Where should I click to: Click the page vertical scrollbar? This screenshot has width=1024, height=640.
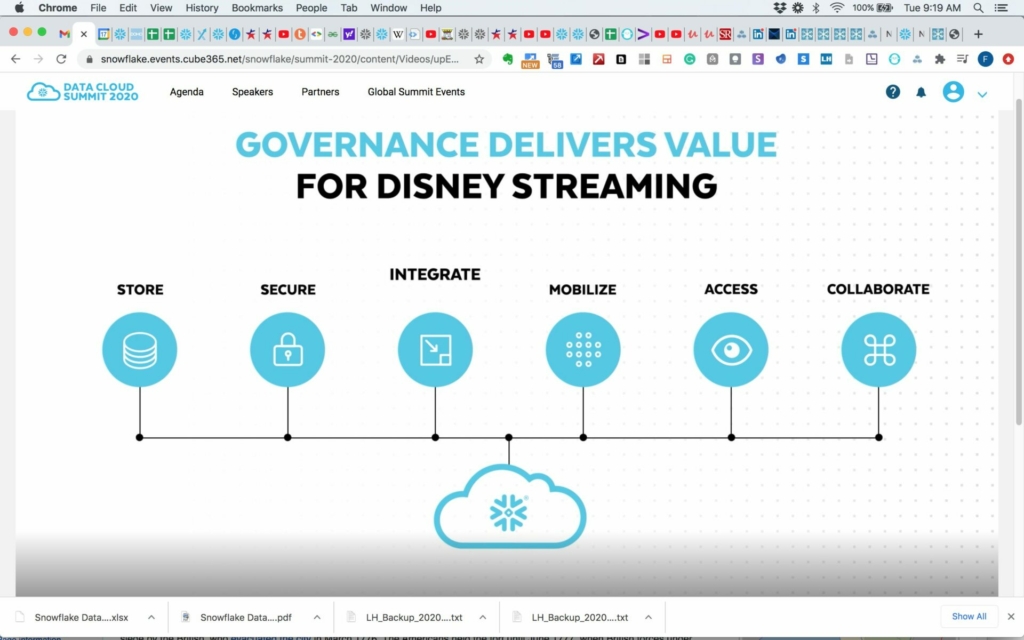(x=1019, y=261)
